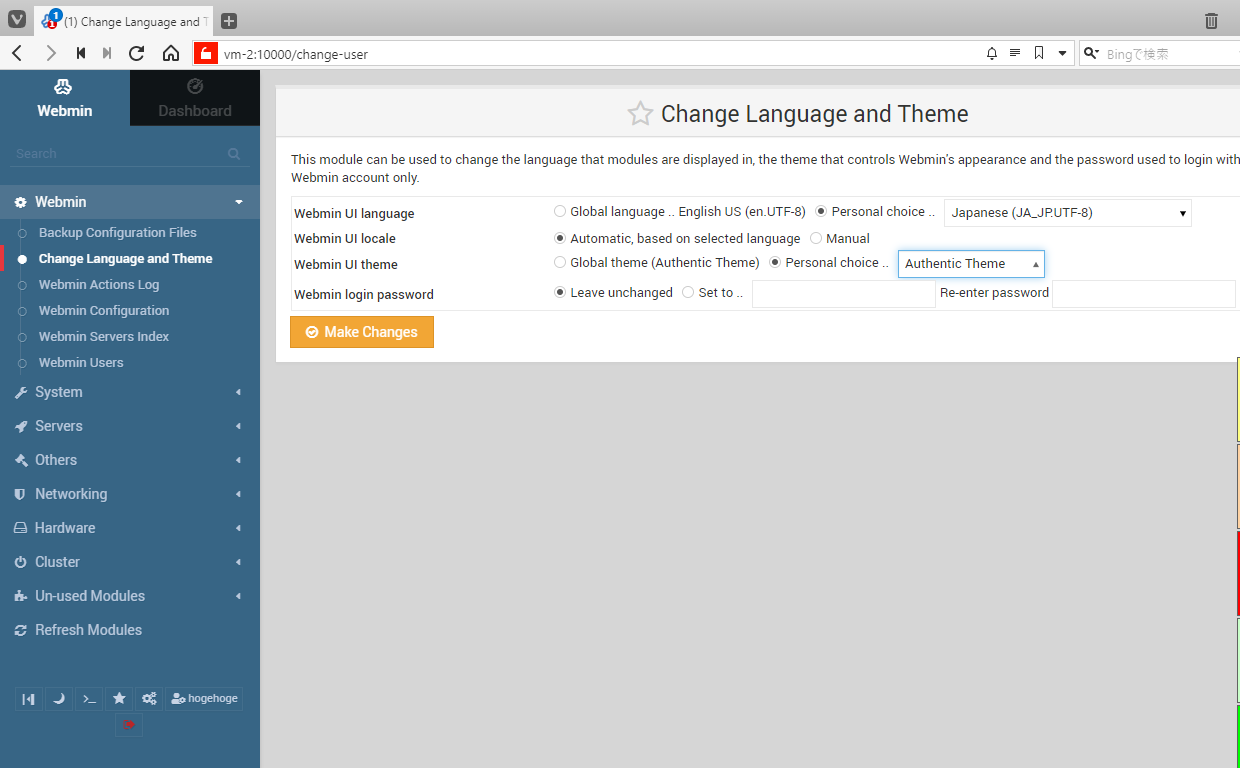Viewport: 1240px width, 768px height.
Task: Open closed tabs trash icon
Action: 1211,21
